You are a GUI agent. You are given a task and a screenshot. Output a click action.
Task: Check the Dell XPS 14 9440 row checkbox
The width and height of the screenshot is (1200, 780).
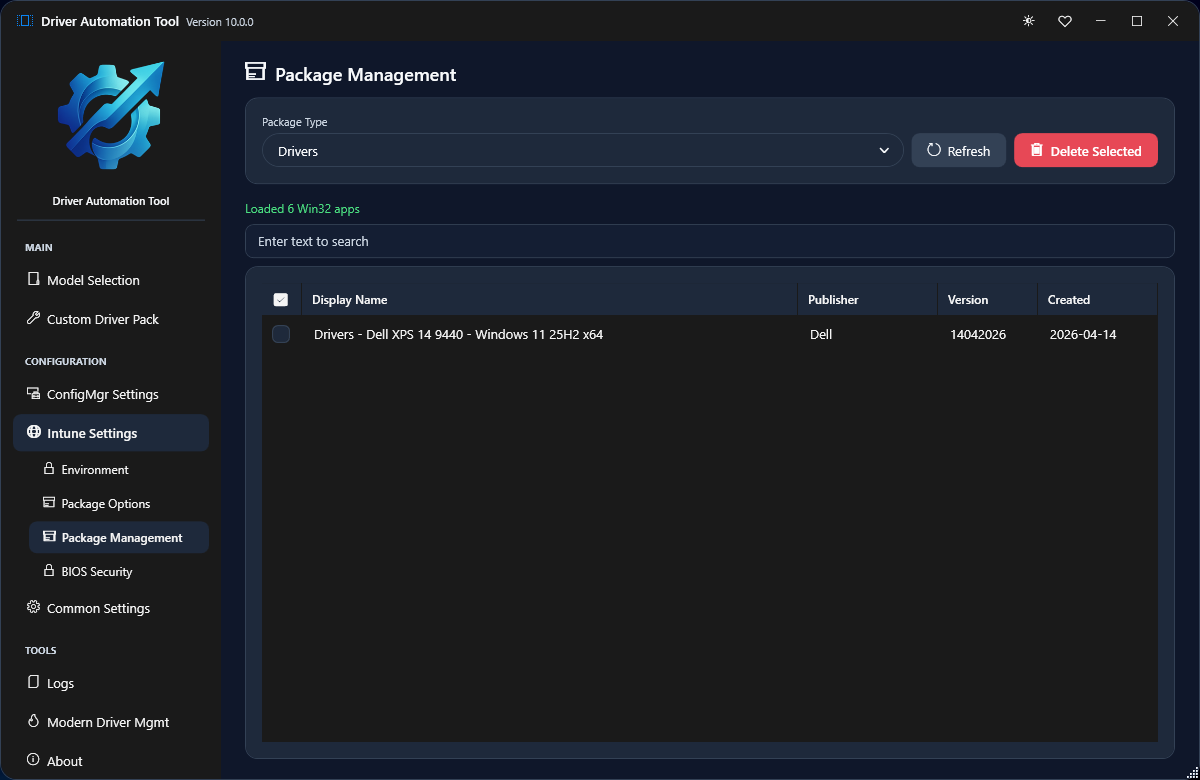(281, 334)
